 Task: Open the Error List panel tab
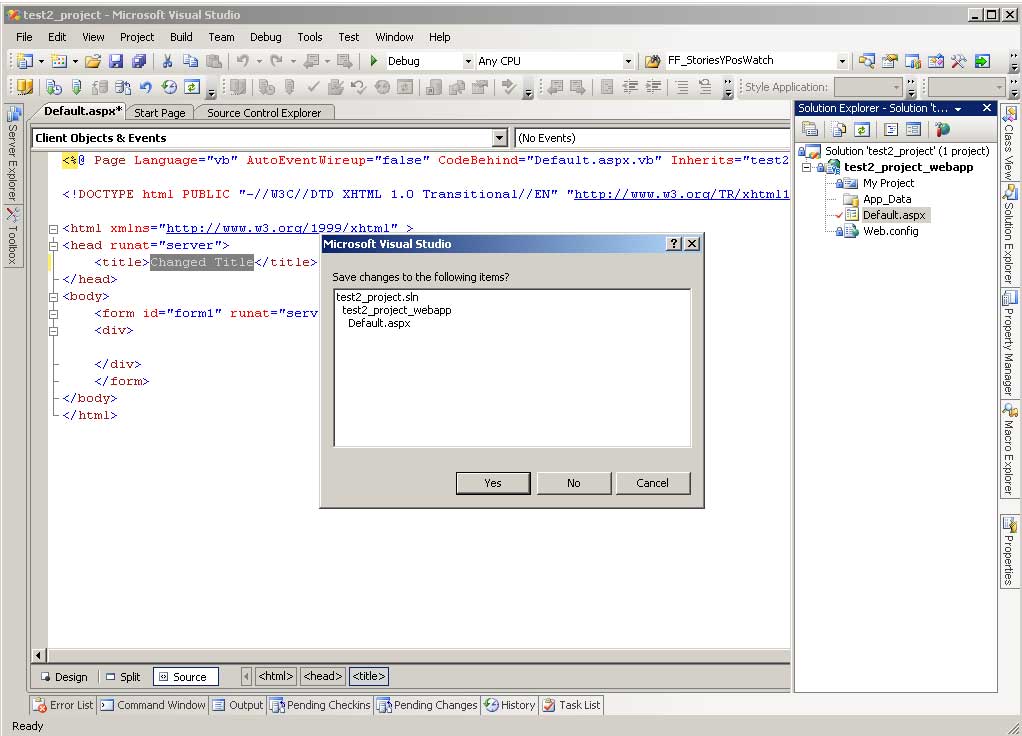[63, 705]
